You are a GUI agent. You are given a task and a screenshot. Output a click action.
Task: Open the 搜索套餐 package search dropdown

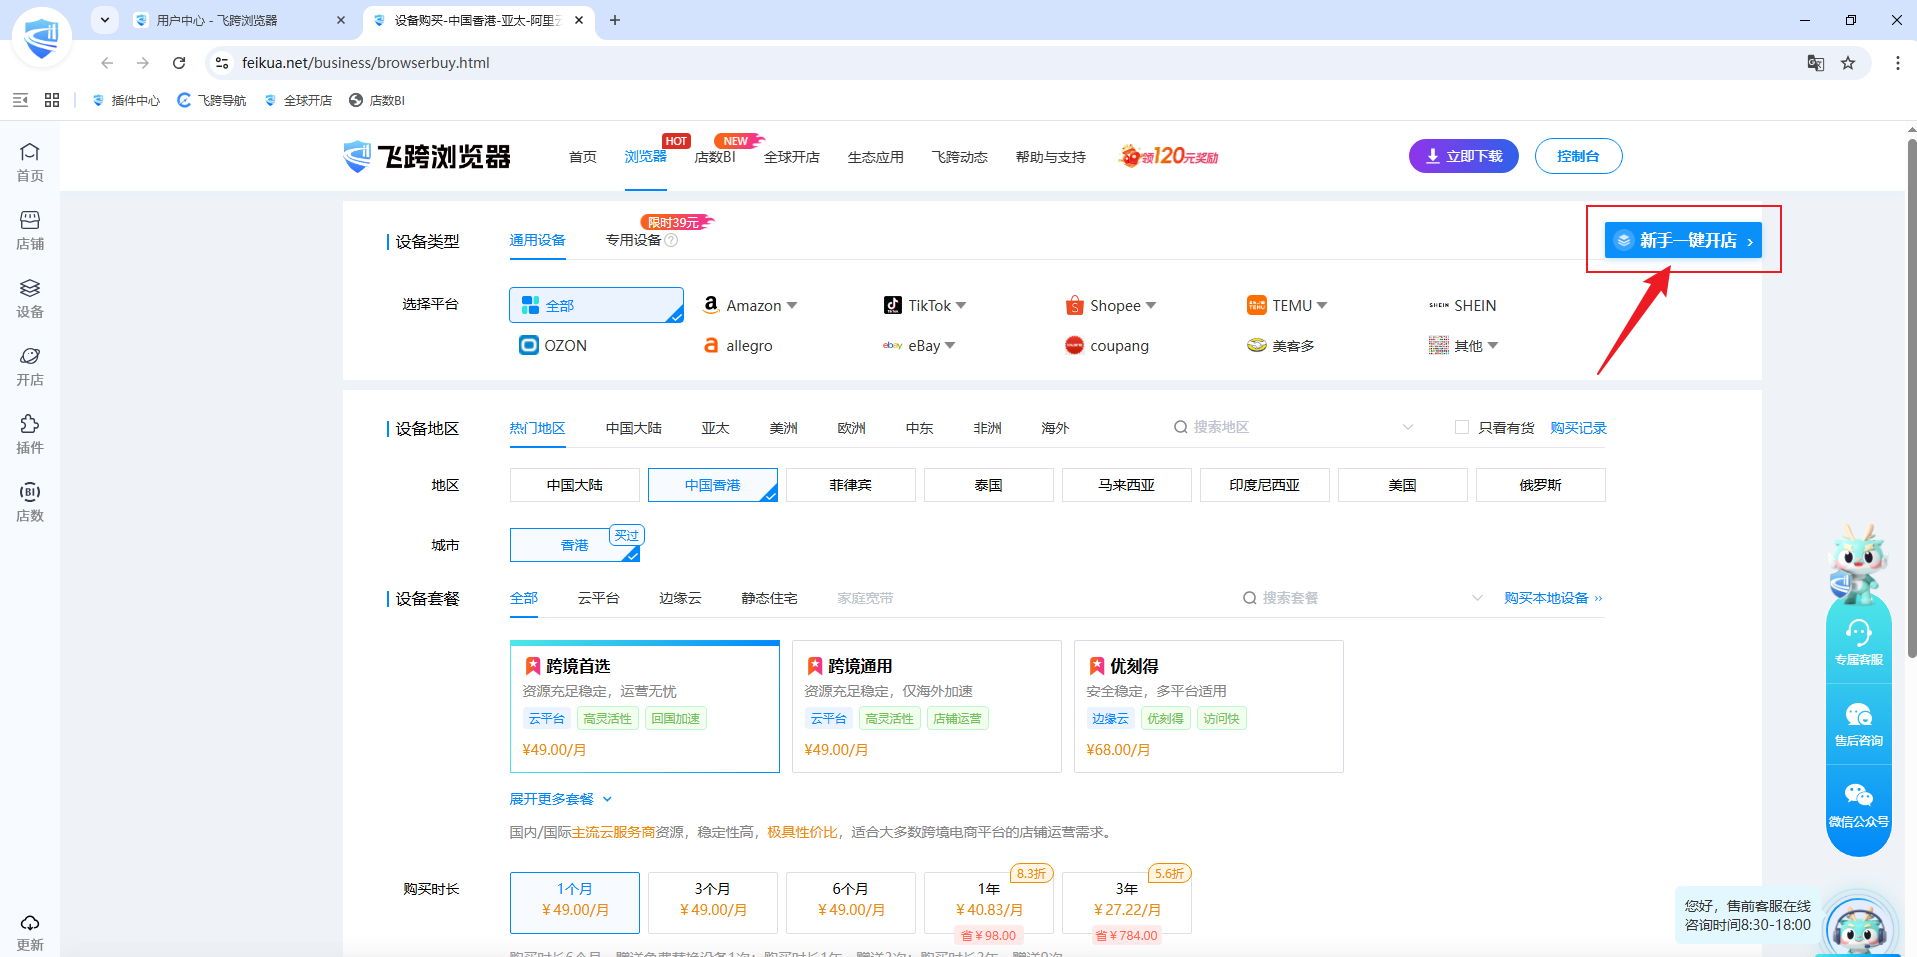pyautogui.click(x=1363, y=598)
